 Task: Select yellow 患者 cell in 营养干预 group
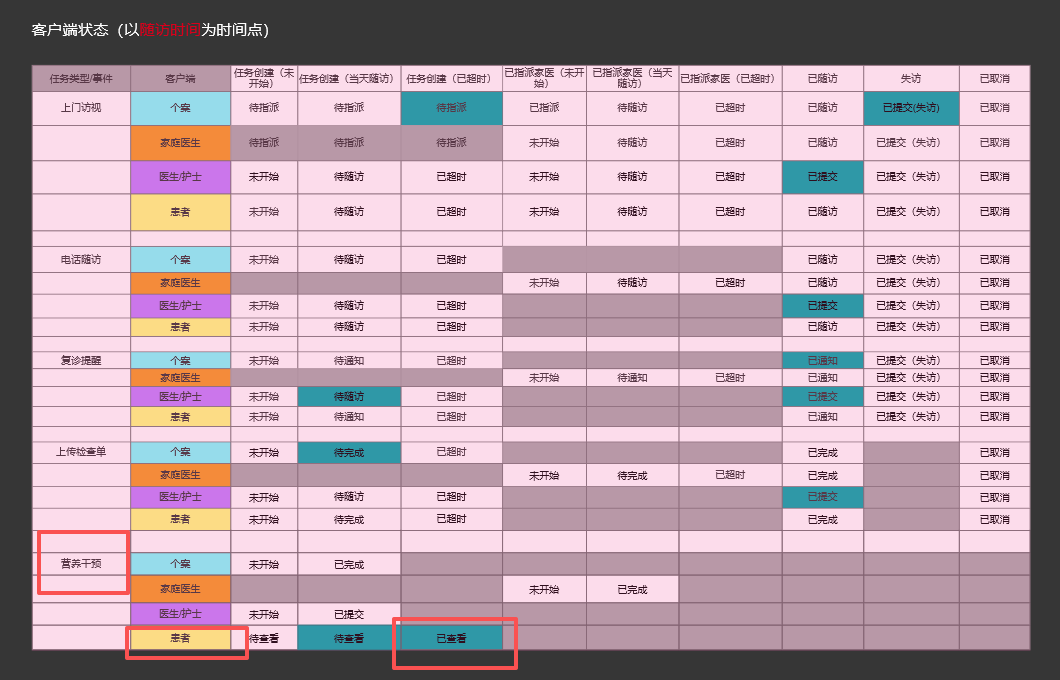(180, 637)
